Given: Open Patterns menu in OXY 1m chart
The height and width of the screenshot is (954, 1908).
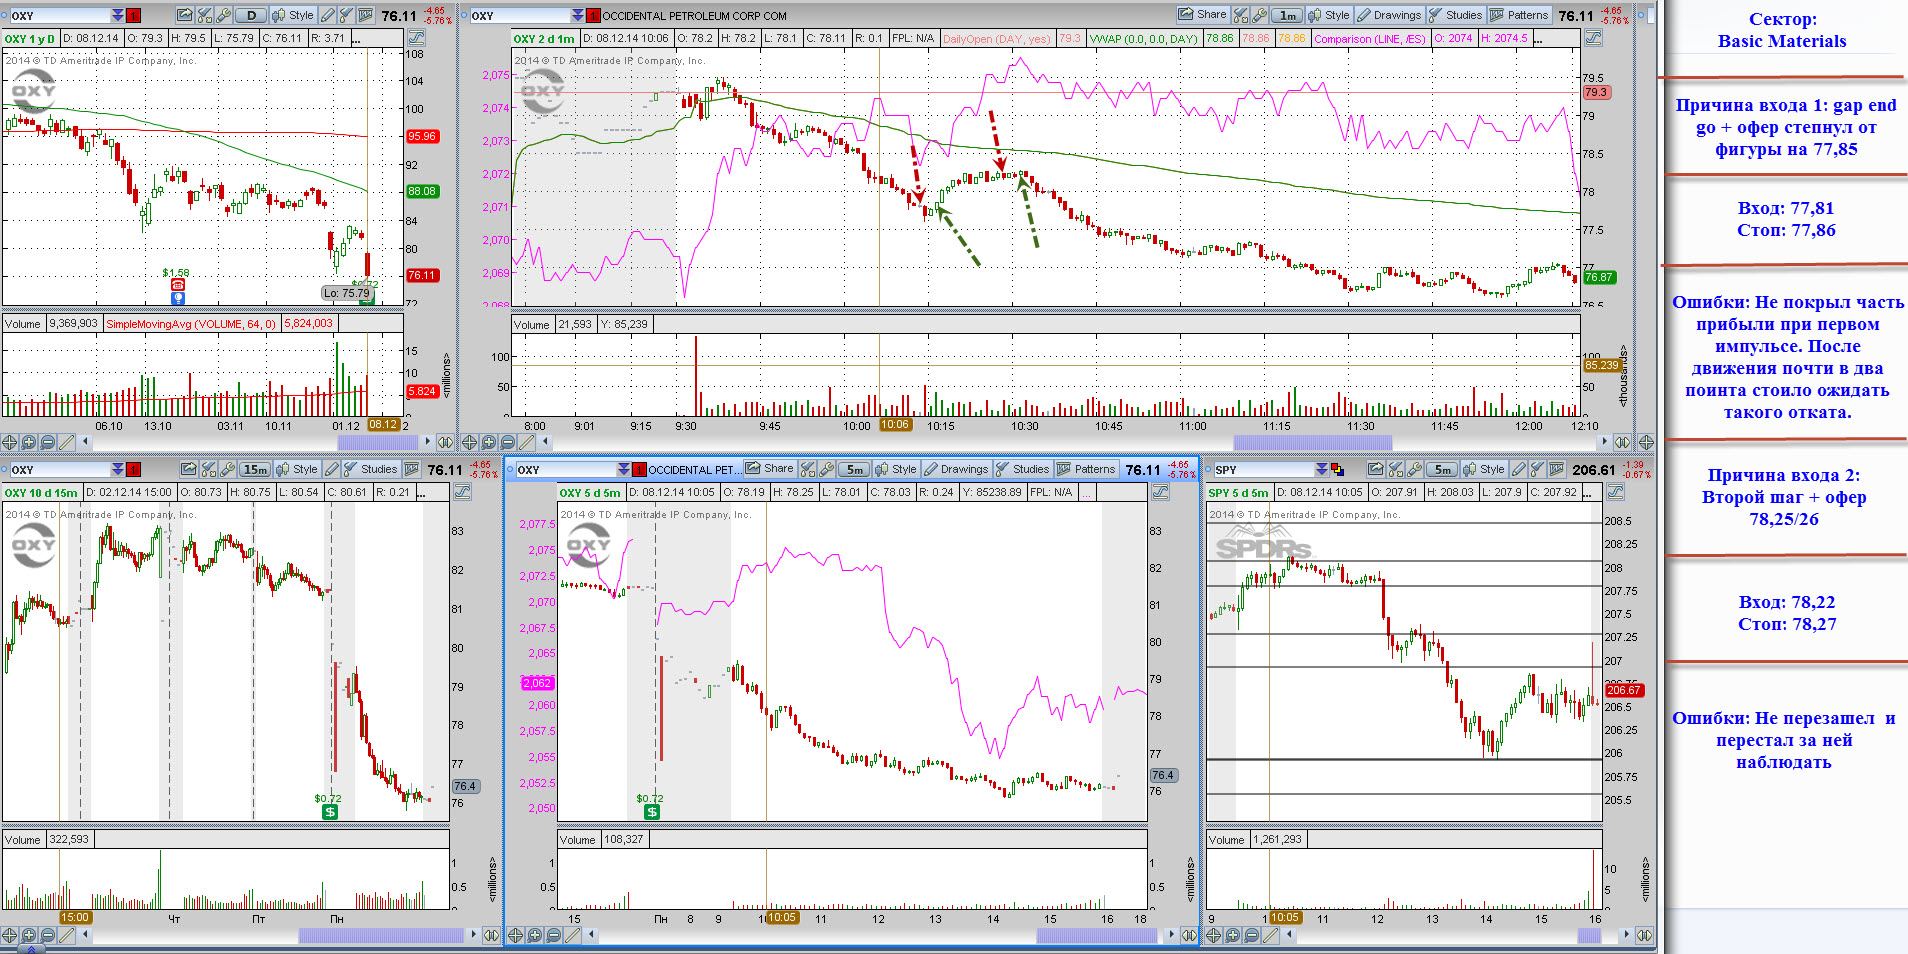Looking at the screenshot, I should (x=1519, y=15).
